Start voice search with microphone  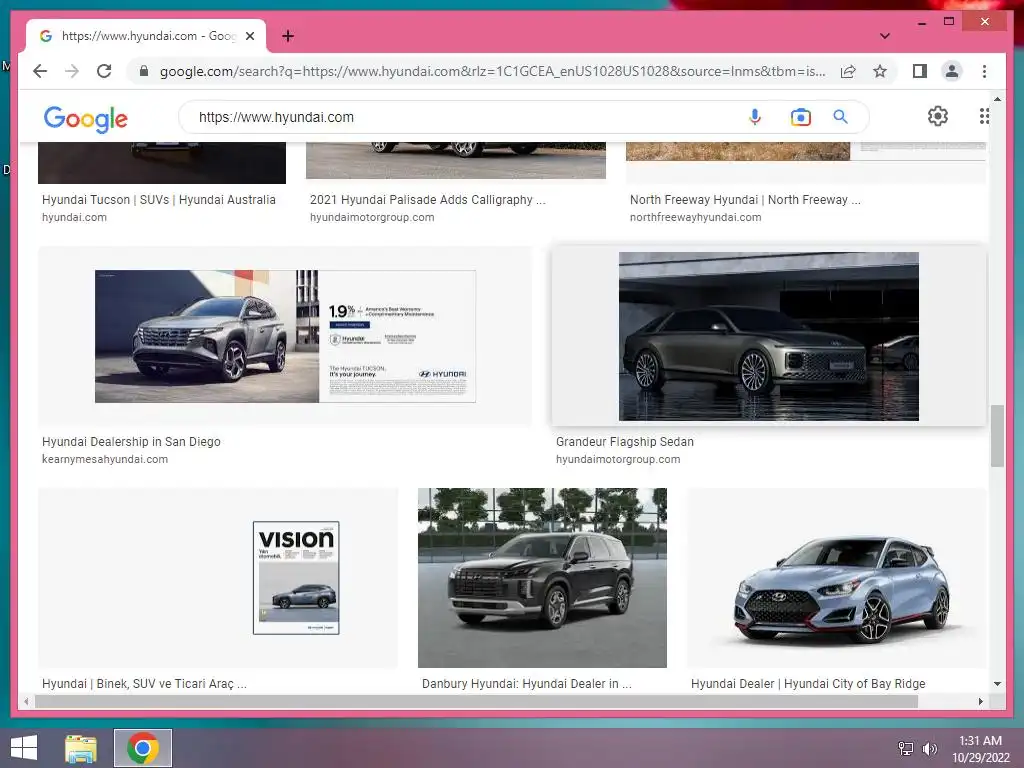pos(754,117)
